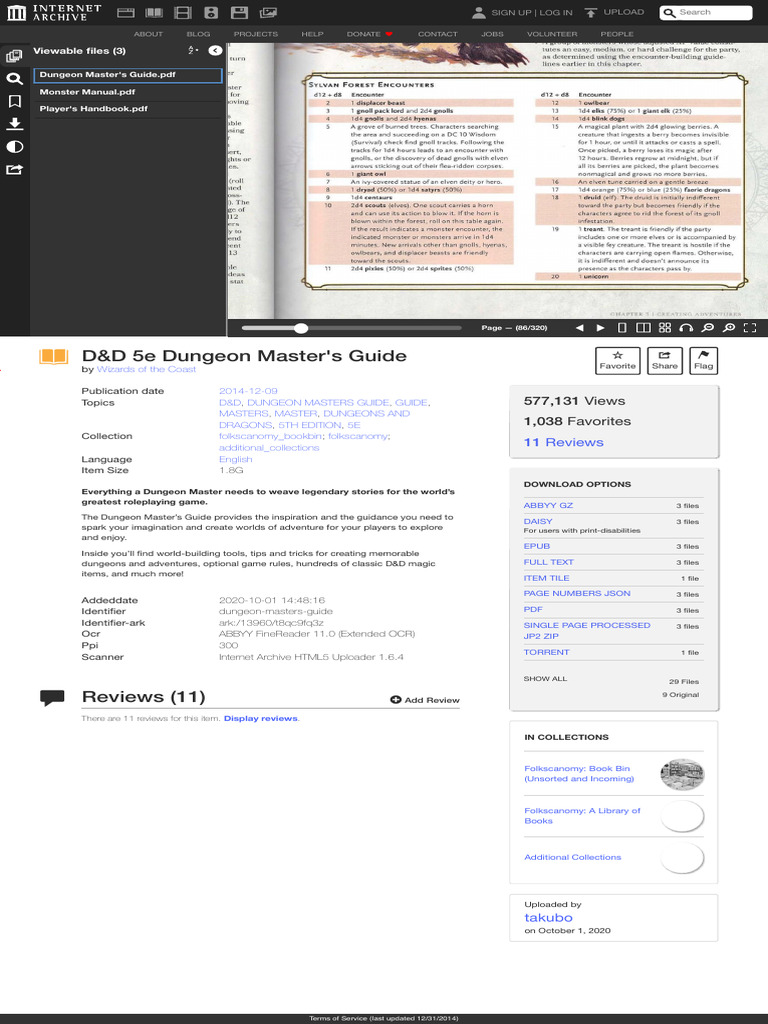Click the upload arrow icon
The height and width of the screenshot is (1024, 768).
(x=591, y=12)
